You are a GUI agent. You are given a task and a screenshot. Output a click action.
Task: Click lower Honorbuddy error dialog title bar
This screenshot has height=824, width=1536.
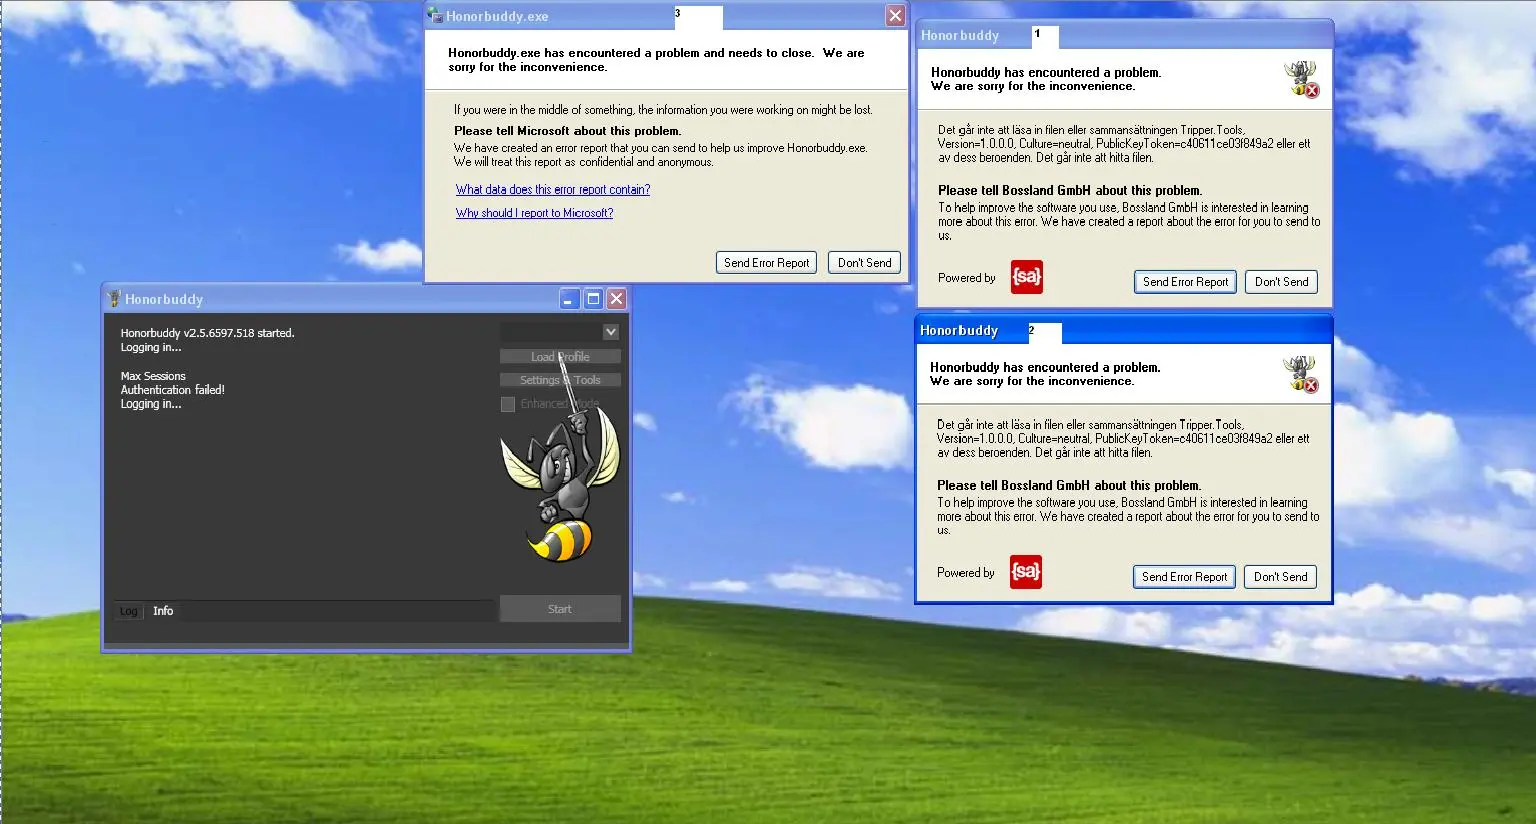point(1124,330)
